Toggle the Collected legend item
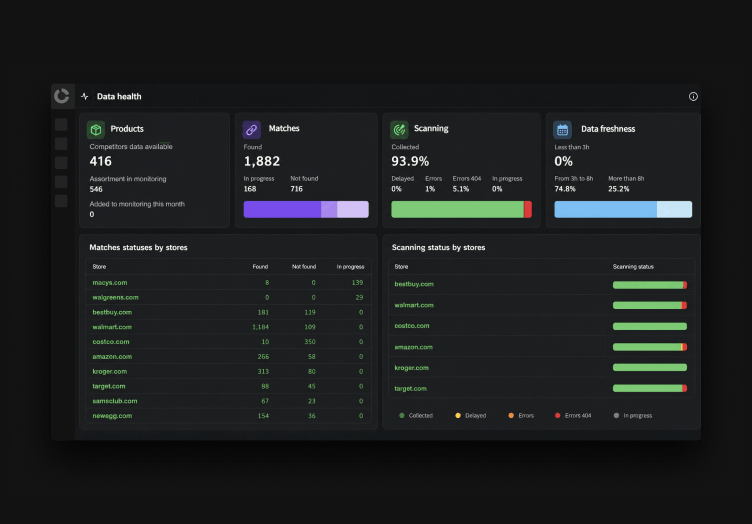This screenshot has height=524, width=752. pos(416,416)
